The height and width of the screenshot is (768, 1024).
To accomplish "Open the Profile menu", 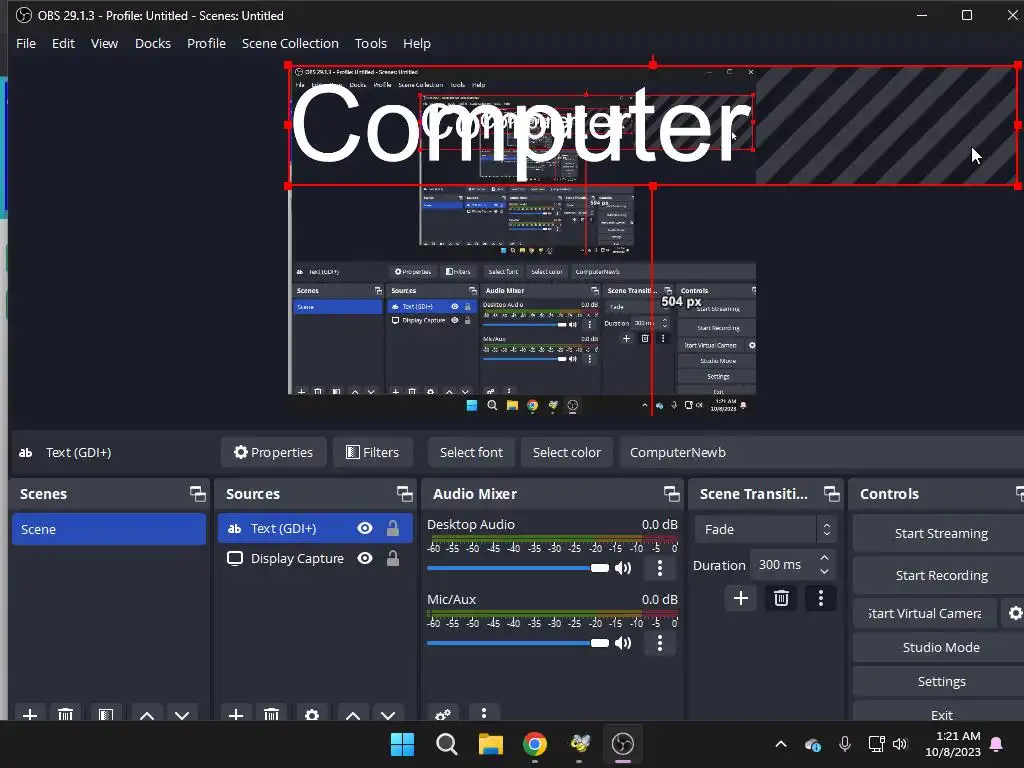I will (x=206, y=43).
